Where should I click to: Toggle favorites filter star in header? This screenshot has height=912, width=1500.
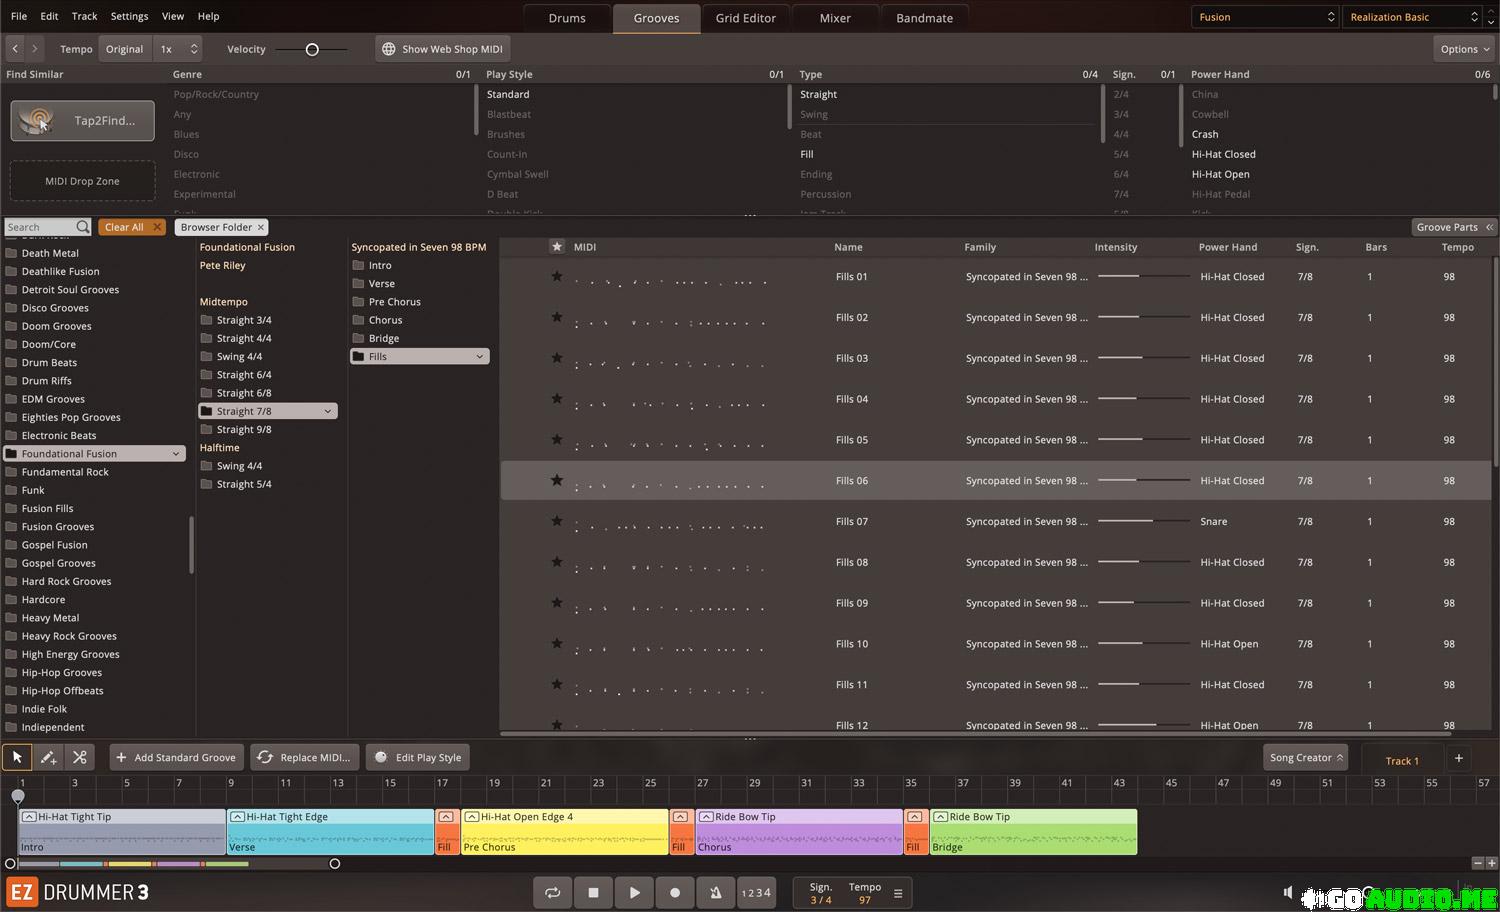click(557, 247)
